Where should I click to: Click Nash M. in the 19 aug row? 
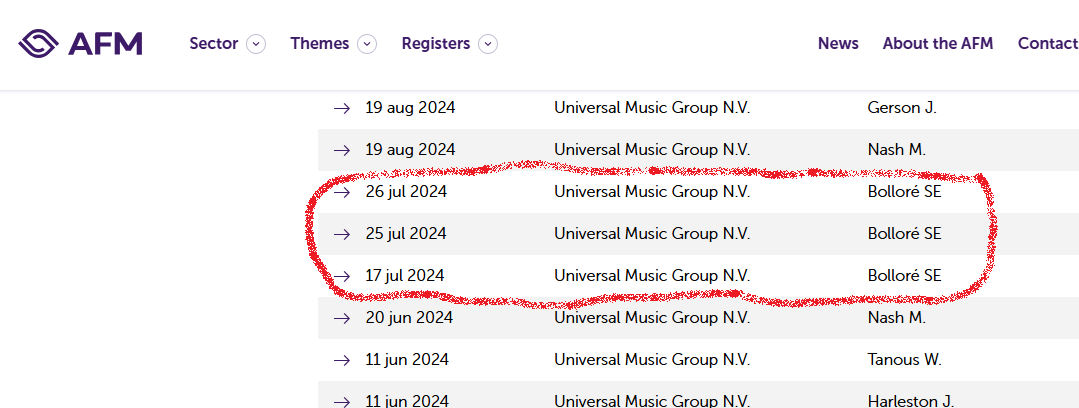(897, 150)
